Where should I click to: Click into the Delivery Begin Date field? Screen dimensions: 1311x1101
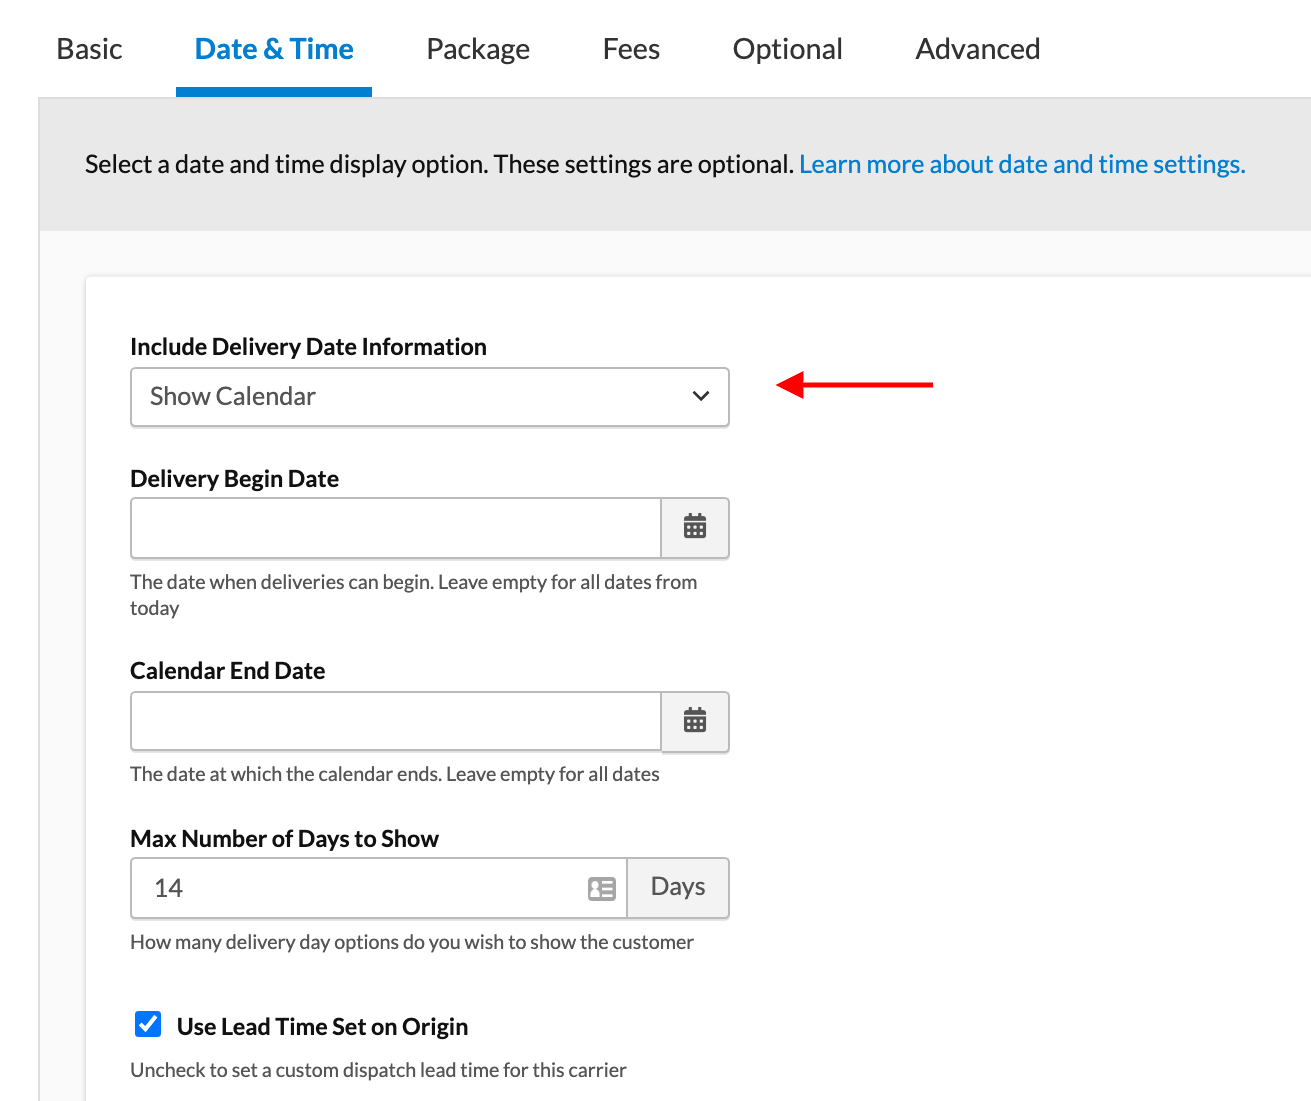coord(396,528)
